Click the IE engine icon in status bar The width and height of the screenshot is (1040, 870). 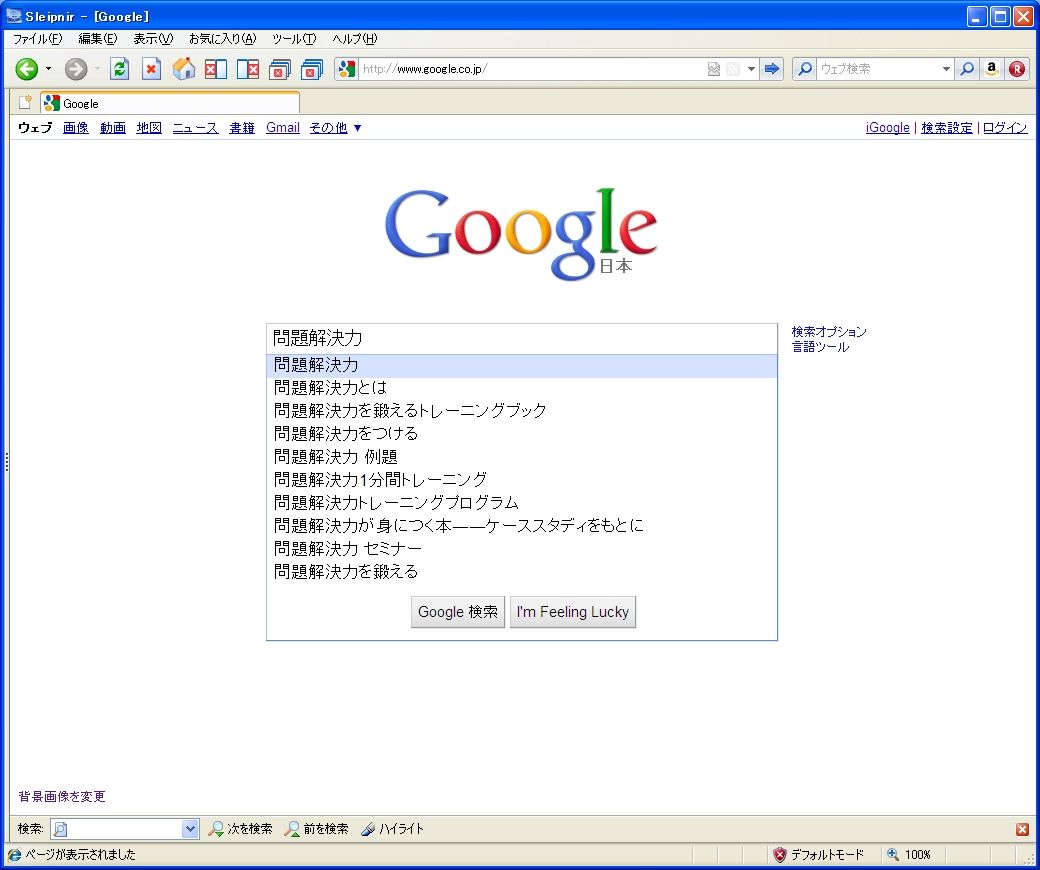coord(15,855)
